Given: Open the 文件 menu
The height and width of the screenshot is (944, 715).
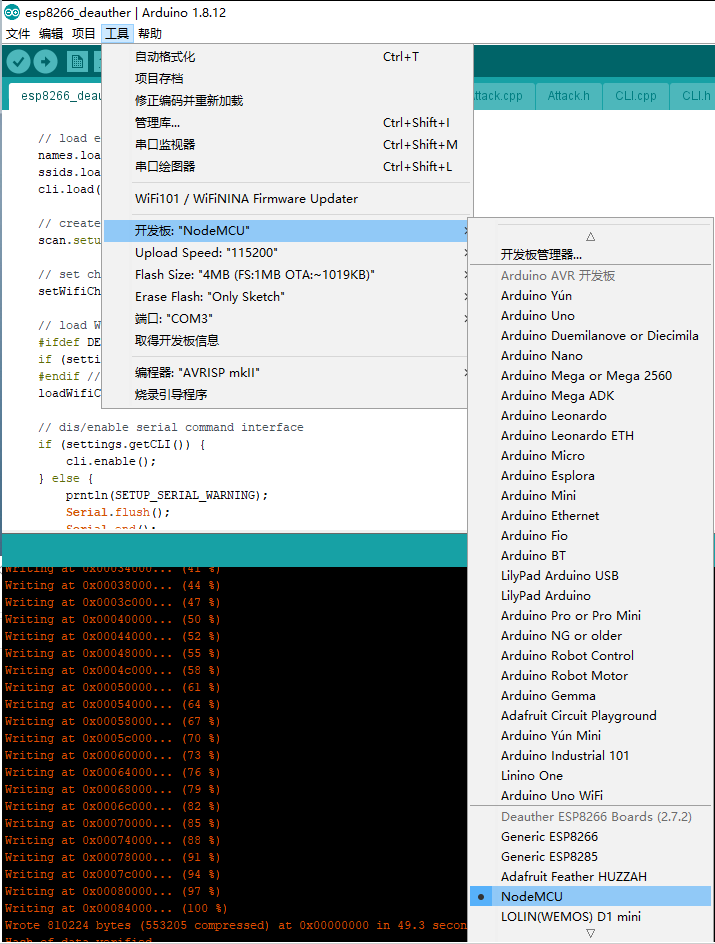Looking at the screenshot, I should 18,33.
